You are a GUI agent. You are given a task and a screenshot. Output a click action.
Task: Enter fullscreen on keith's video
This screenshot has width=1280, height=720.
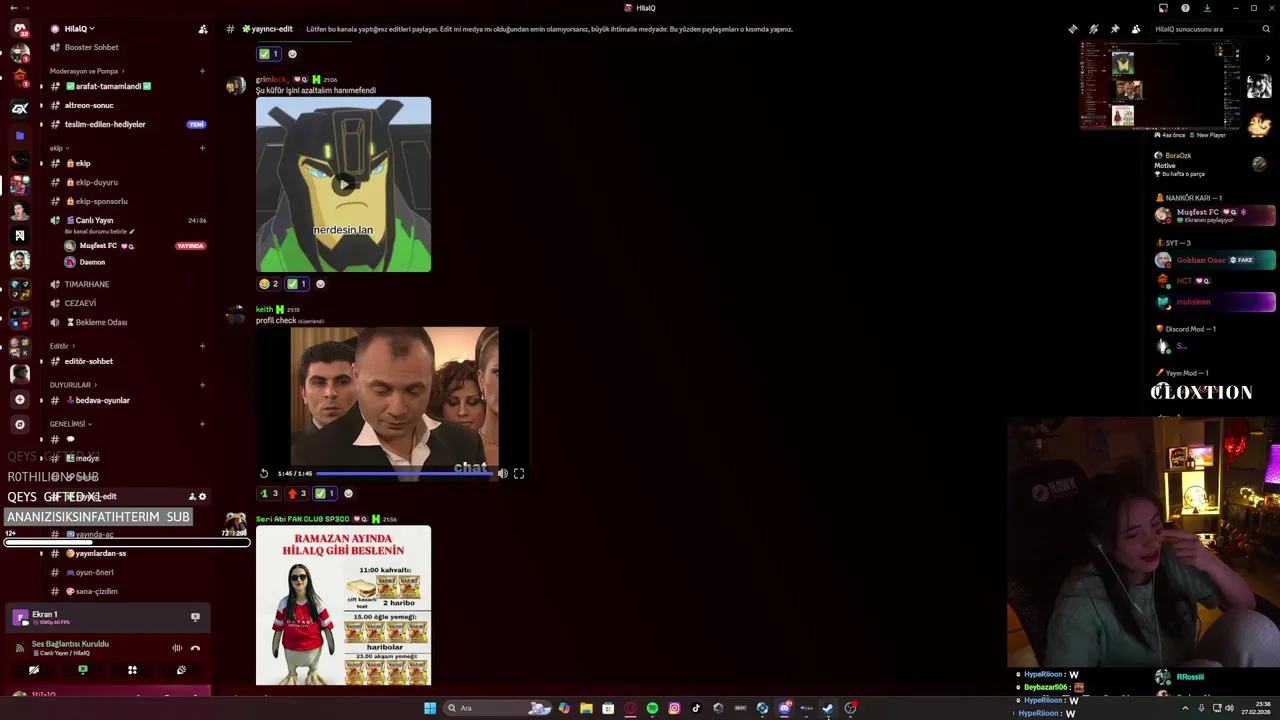pos(519,473)
